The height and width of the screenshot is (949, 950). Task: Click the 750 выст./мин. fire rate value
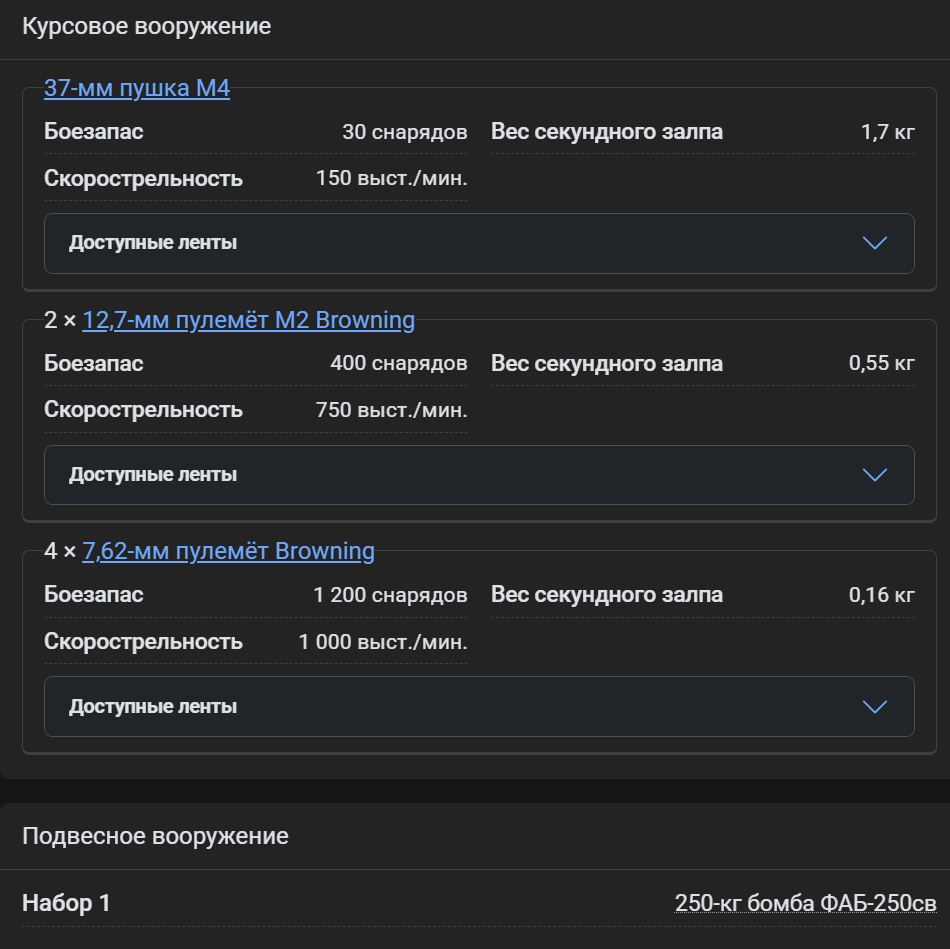pos(391,410)
